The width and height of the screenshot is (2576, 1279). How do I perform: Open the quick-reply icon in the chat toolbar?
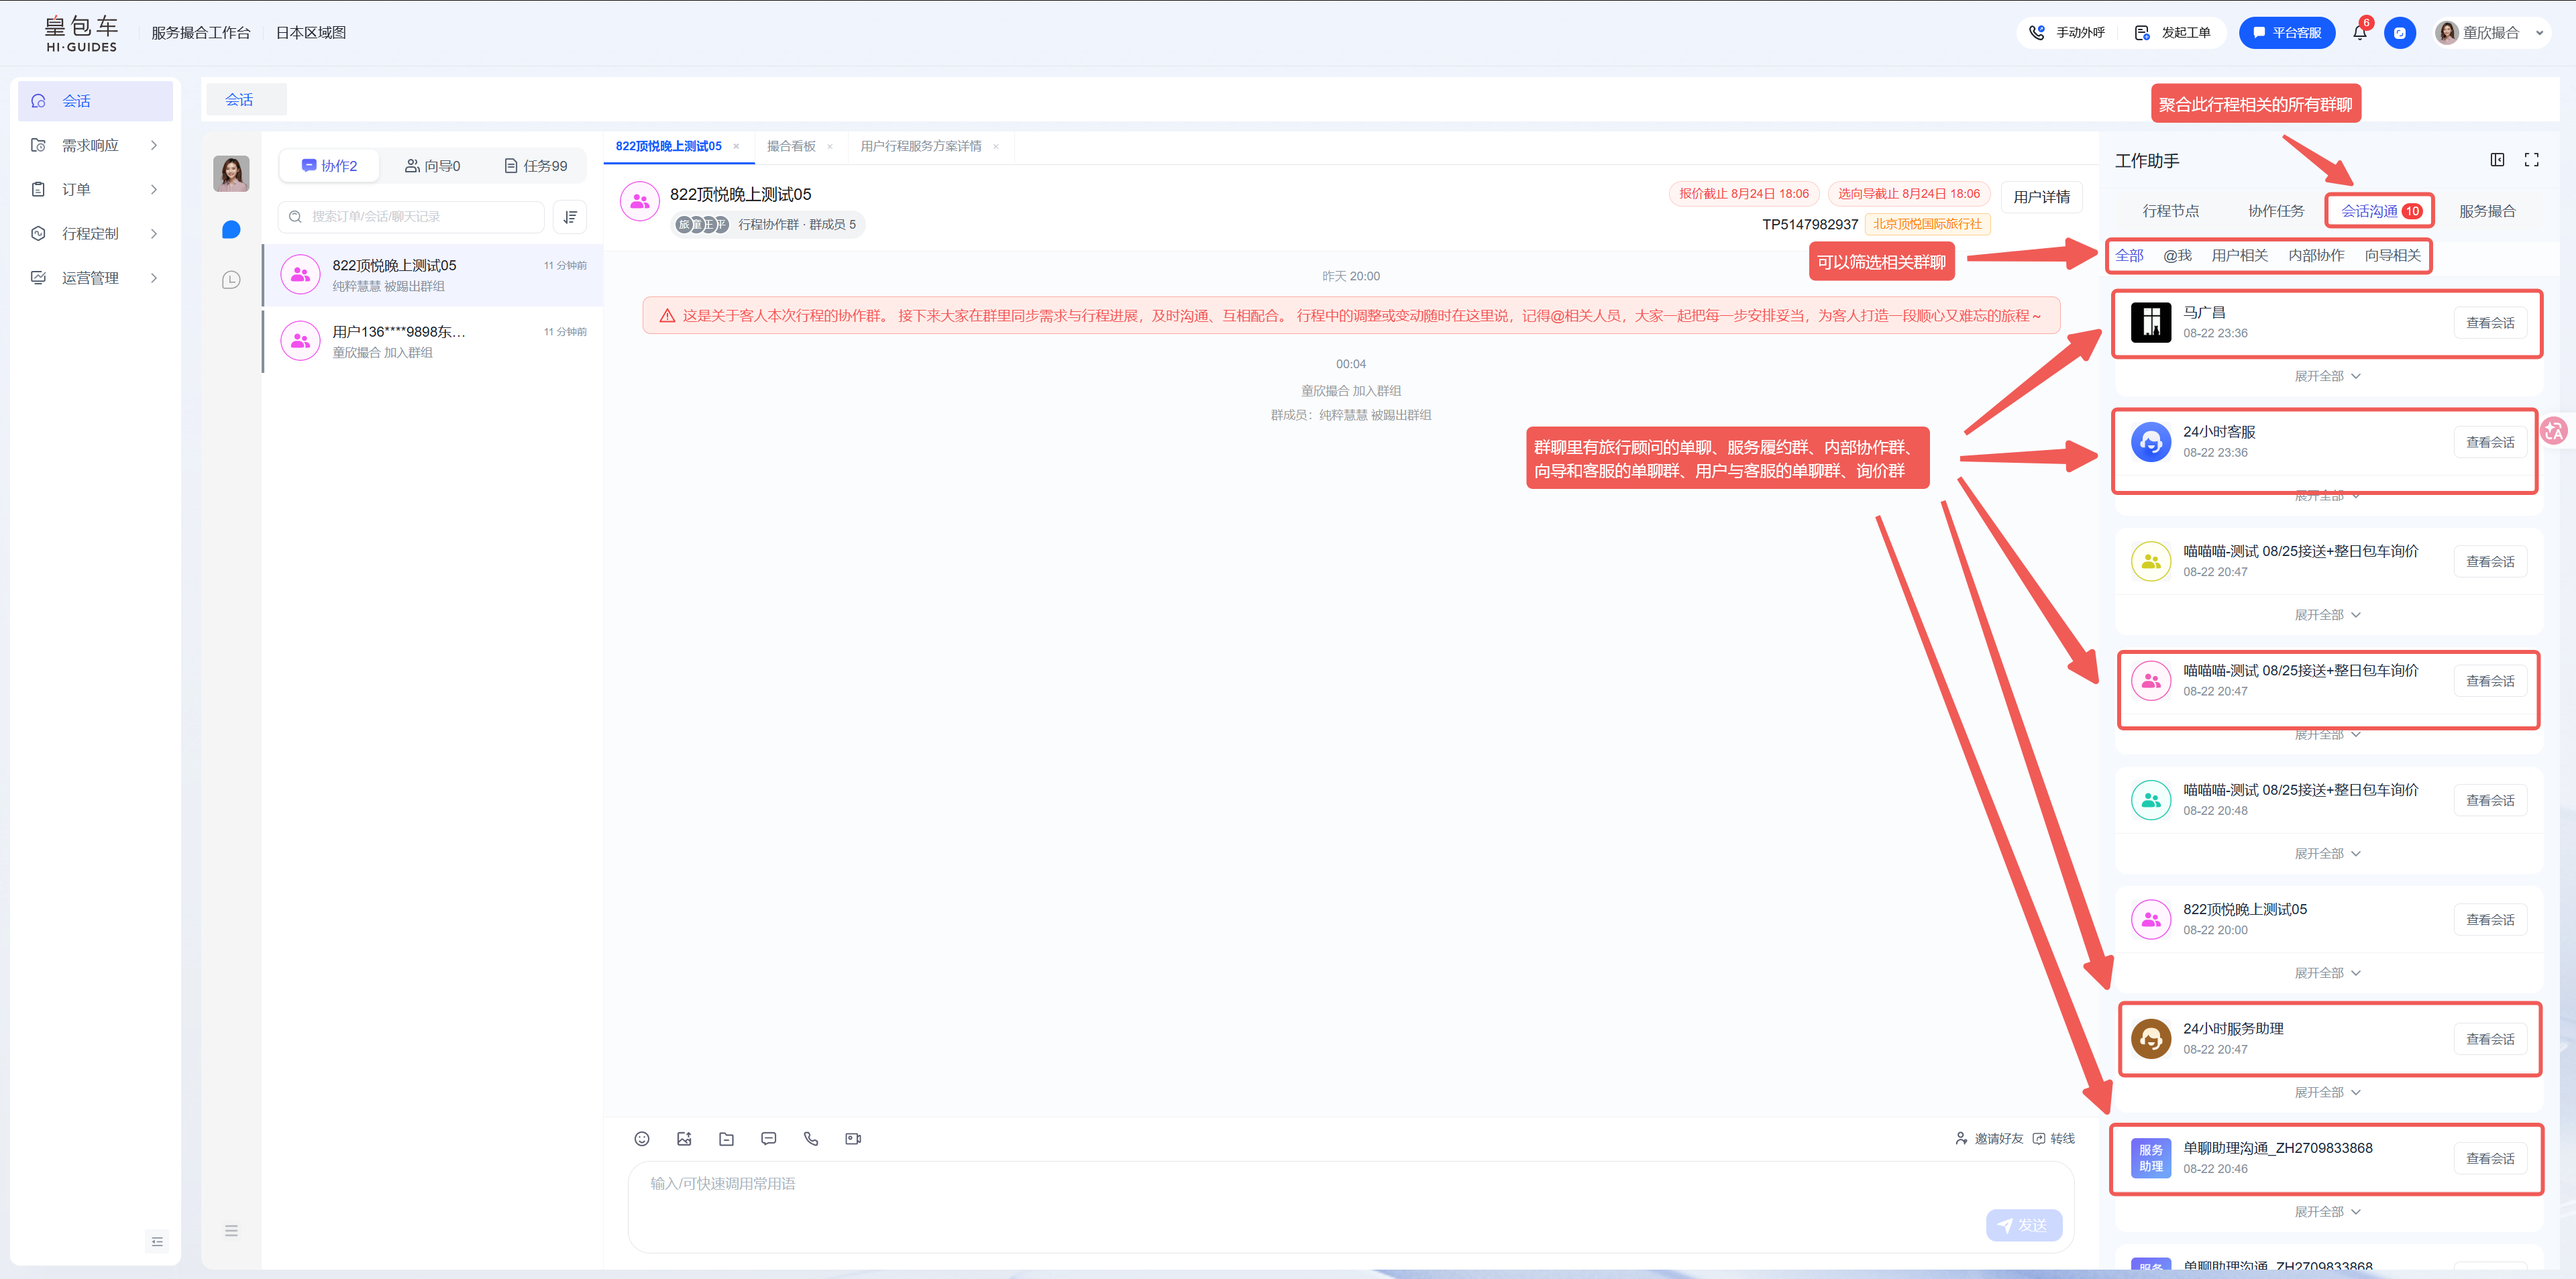[x=769, y=1139]
